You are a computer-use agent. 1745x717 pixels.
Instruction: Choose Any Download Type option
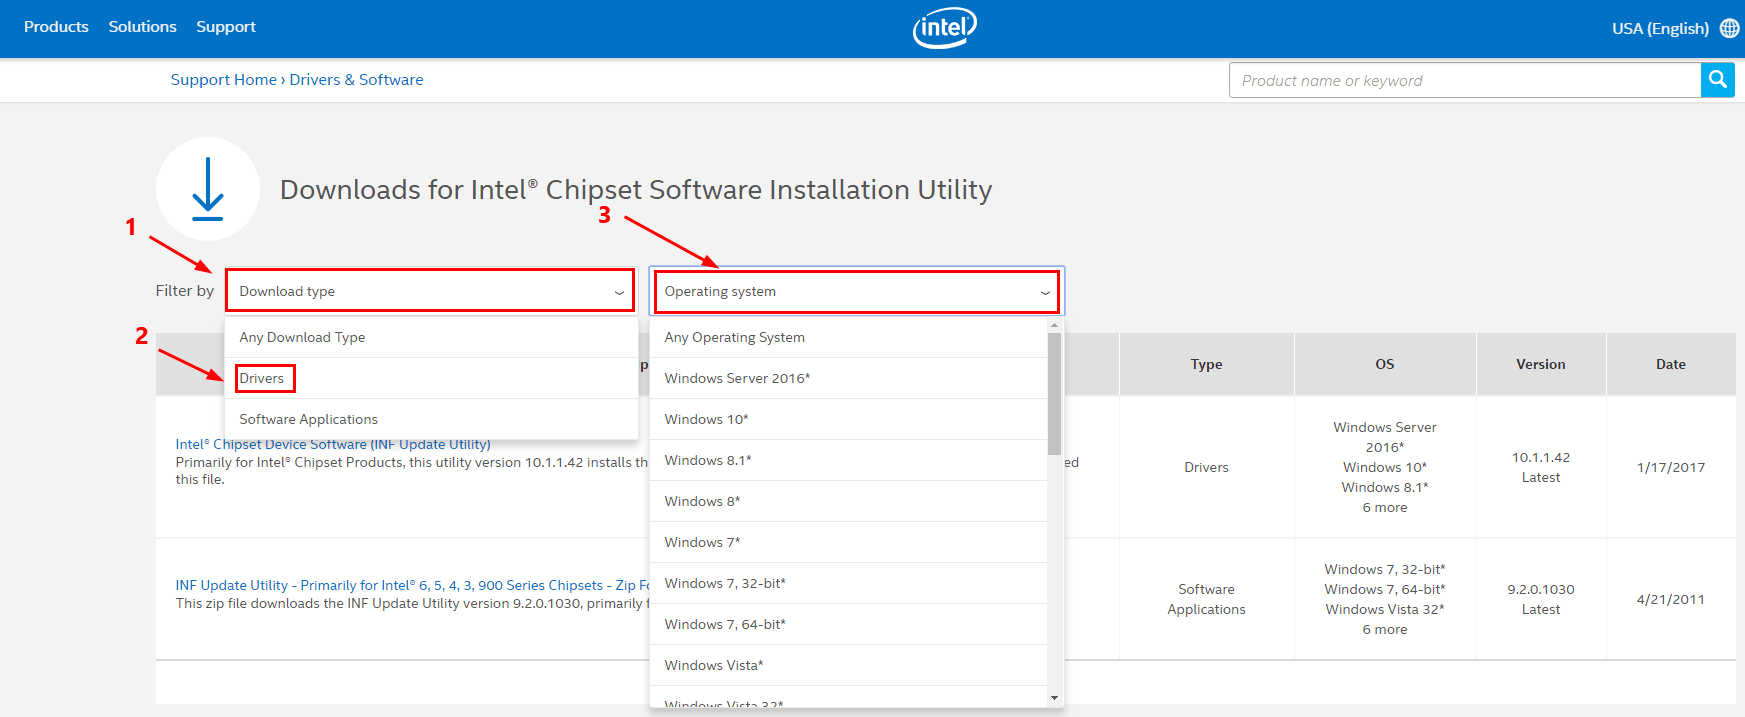tap(431, 338)
